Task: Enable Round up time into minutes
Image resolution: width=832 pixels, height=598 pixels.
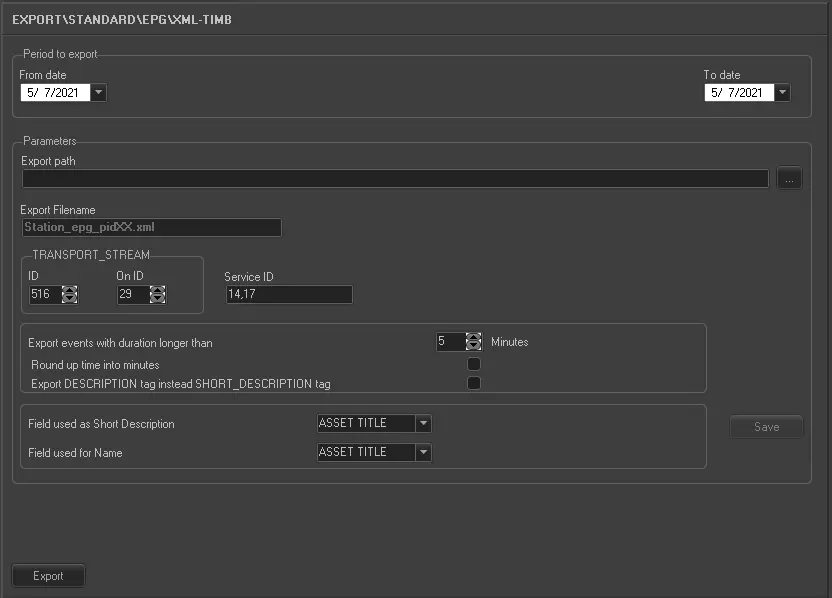Action: (x=474, y=364)
